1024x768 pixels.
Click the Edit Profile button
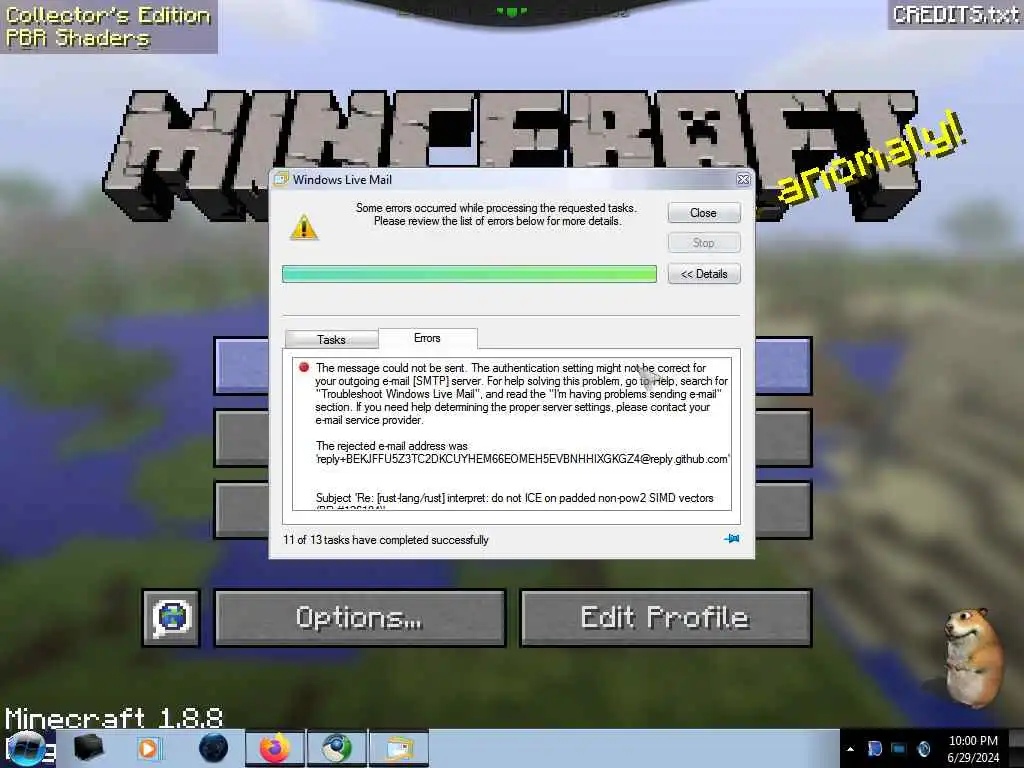(665, 618)
